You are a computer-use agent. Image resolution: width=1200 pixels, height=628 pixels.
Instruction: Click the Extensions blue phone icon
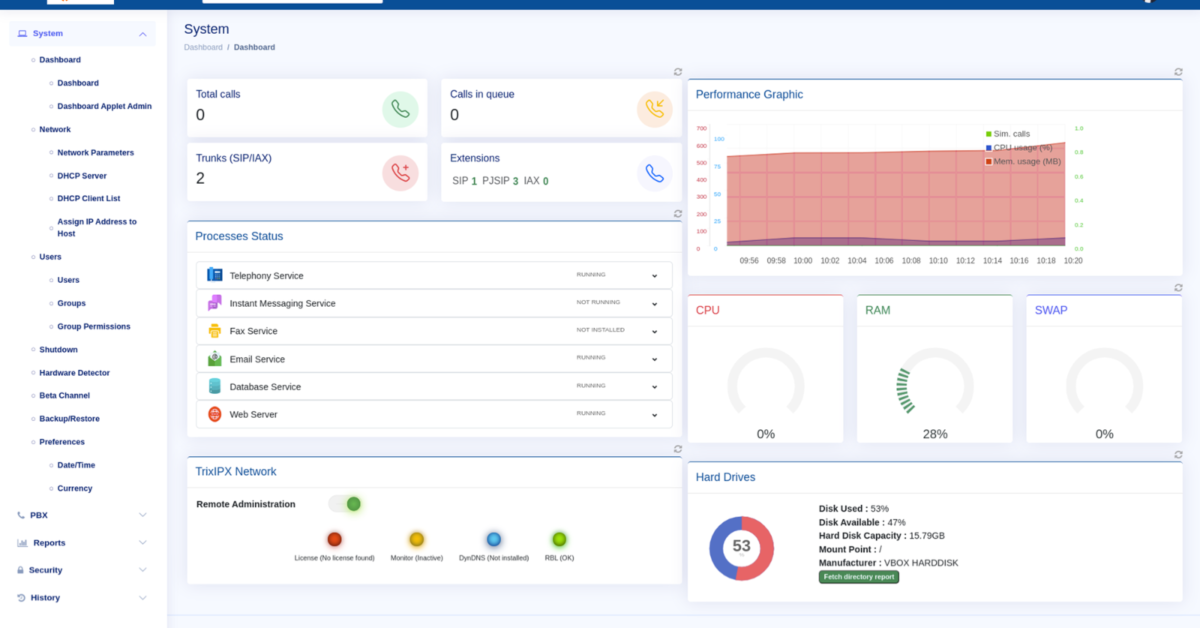654,173
